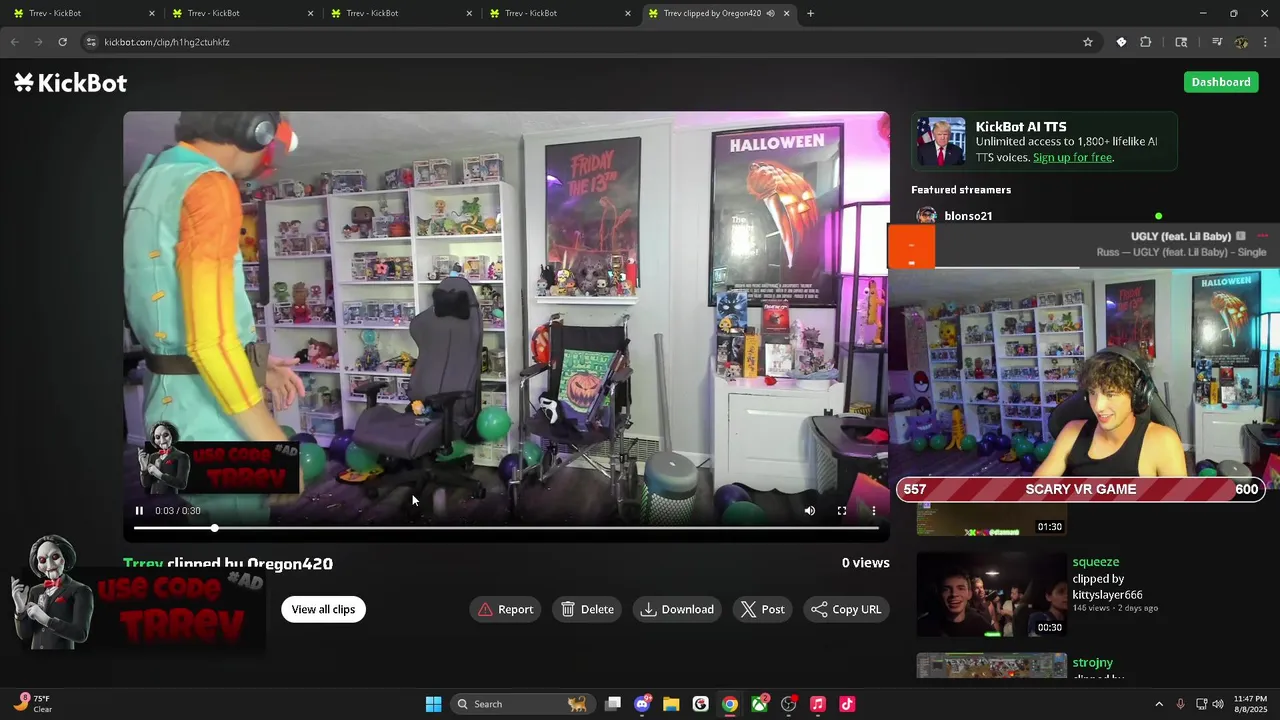Delete this clip

[587, 609]
